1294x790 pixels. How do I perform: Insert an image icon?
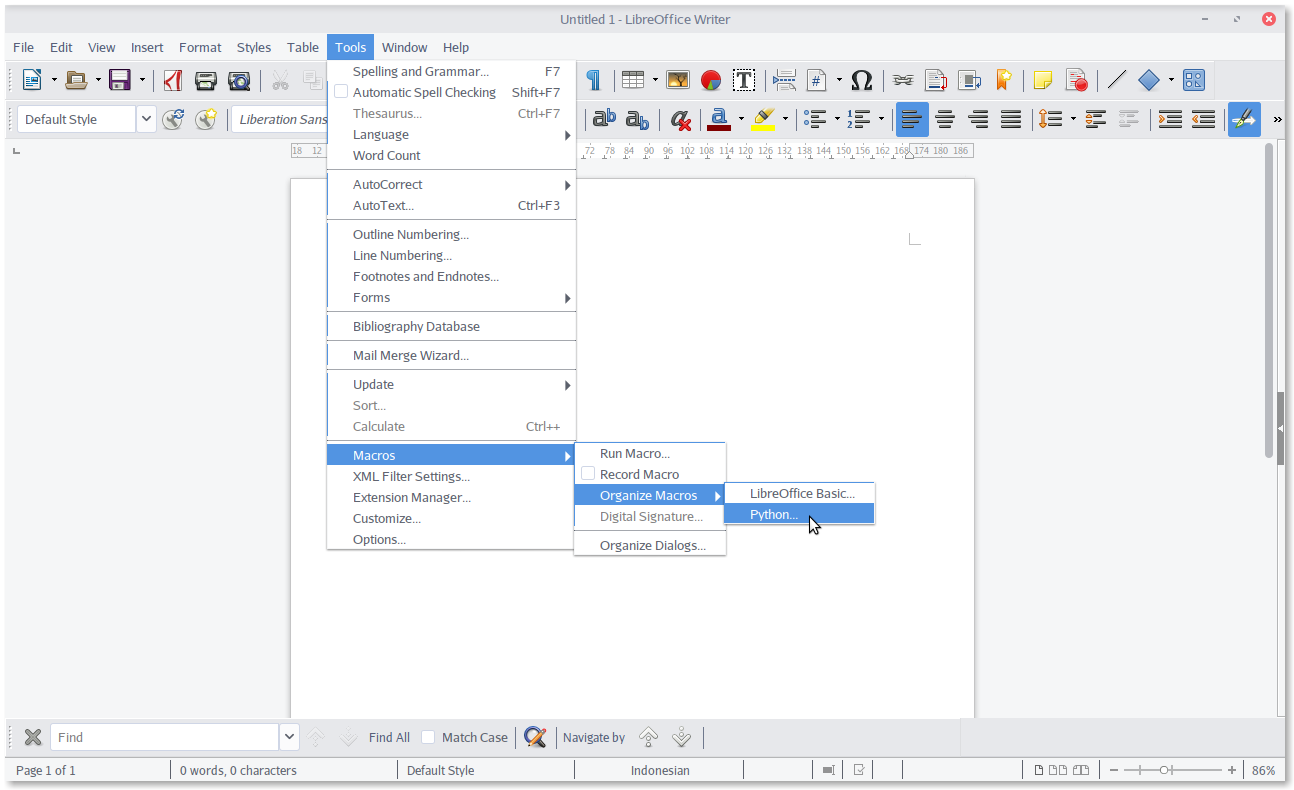(x=678, y=80)
